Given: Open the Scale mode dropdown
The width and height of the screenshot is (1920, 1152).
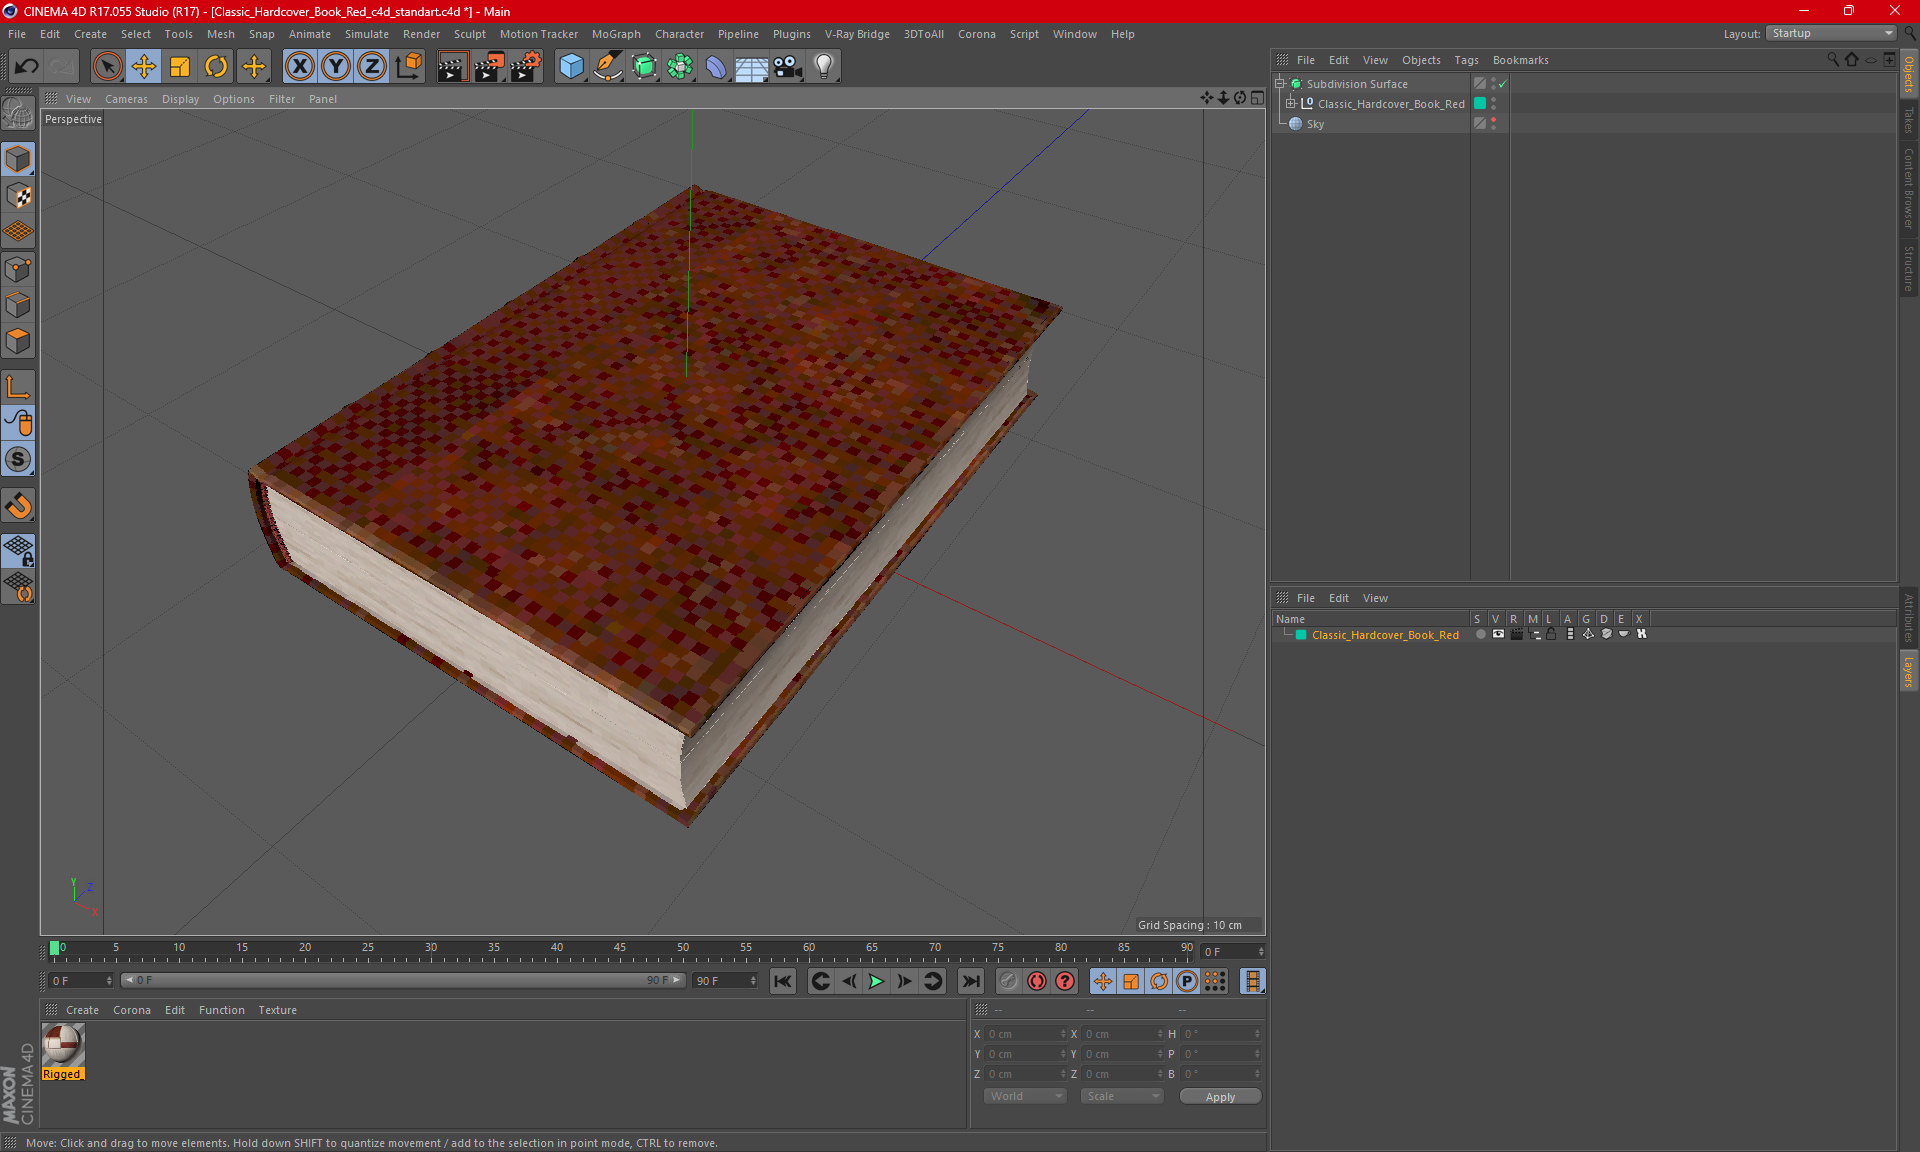Looking at the screenshot, I should (x=1122, y=1096).
